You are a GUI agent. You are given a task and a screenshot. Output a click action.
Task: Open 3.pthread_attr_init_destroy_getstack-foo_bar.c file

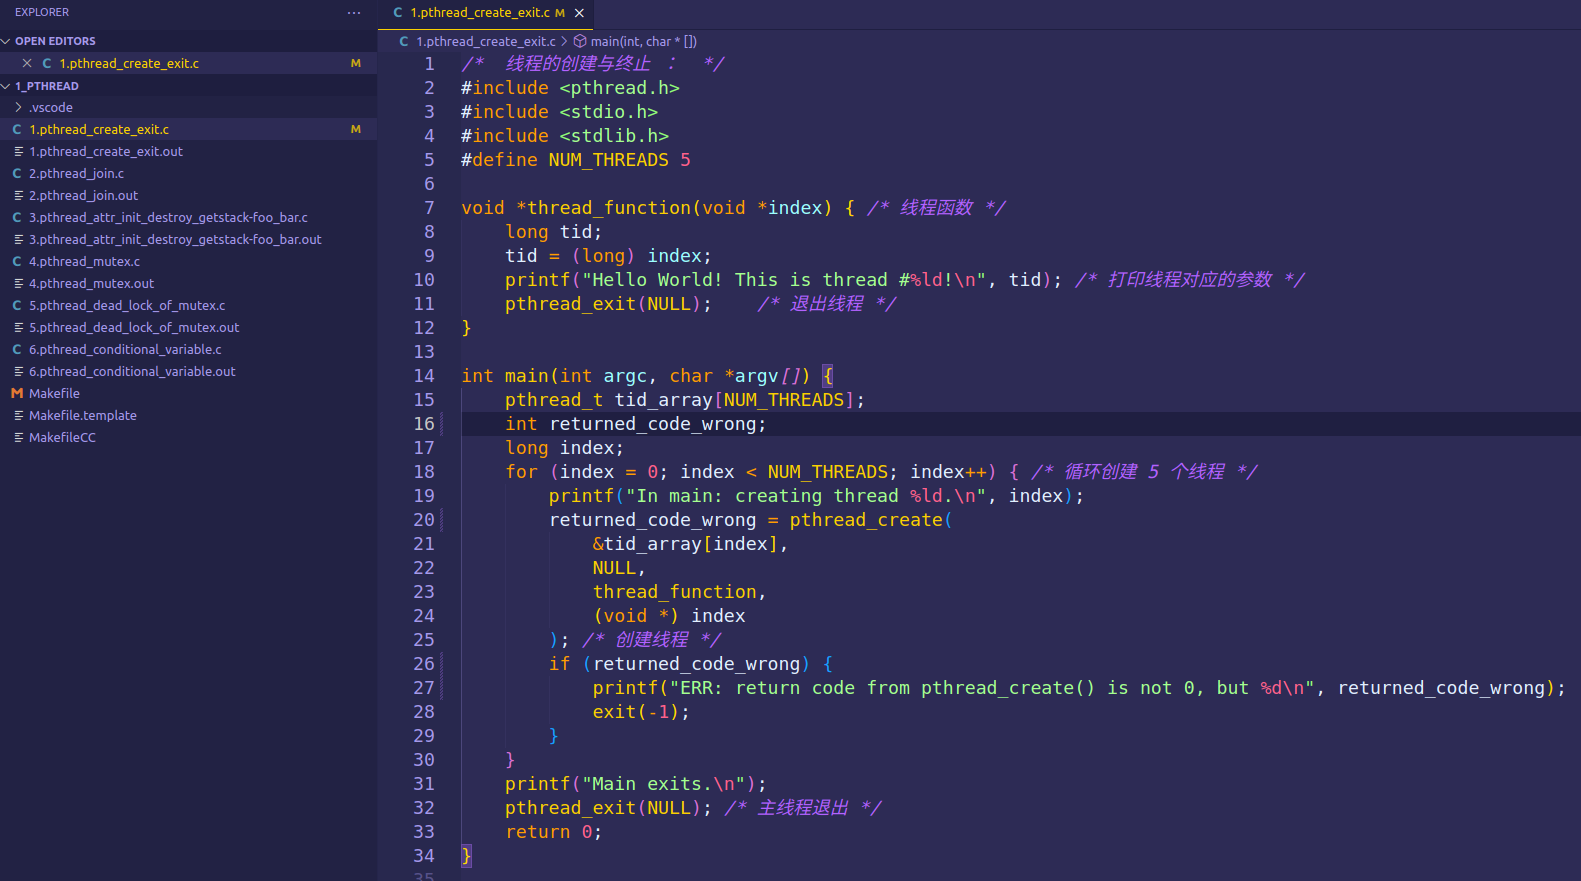[168, 218]
